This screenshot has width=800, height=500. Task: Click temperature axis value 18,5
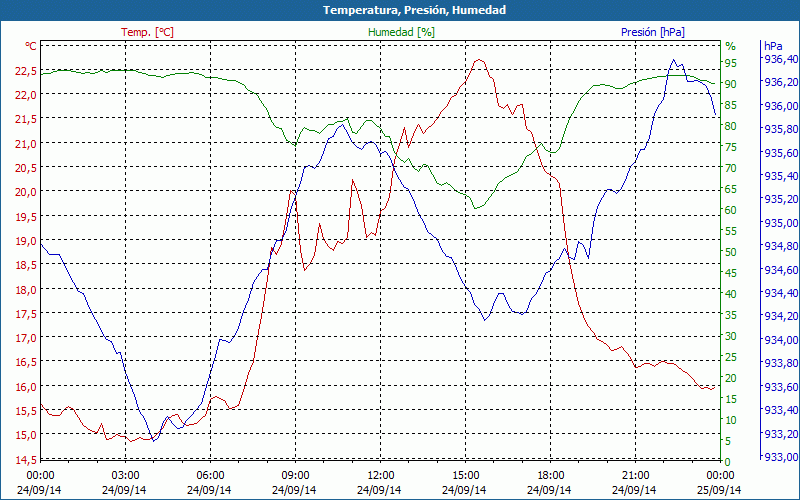[26, 265]
